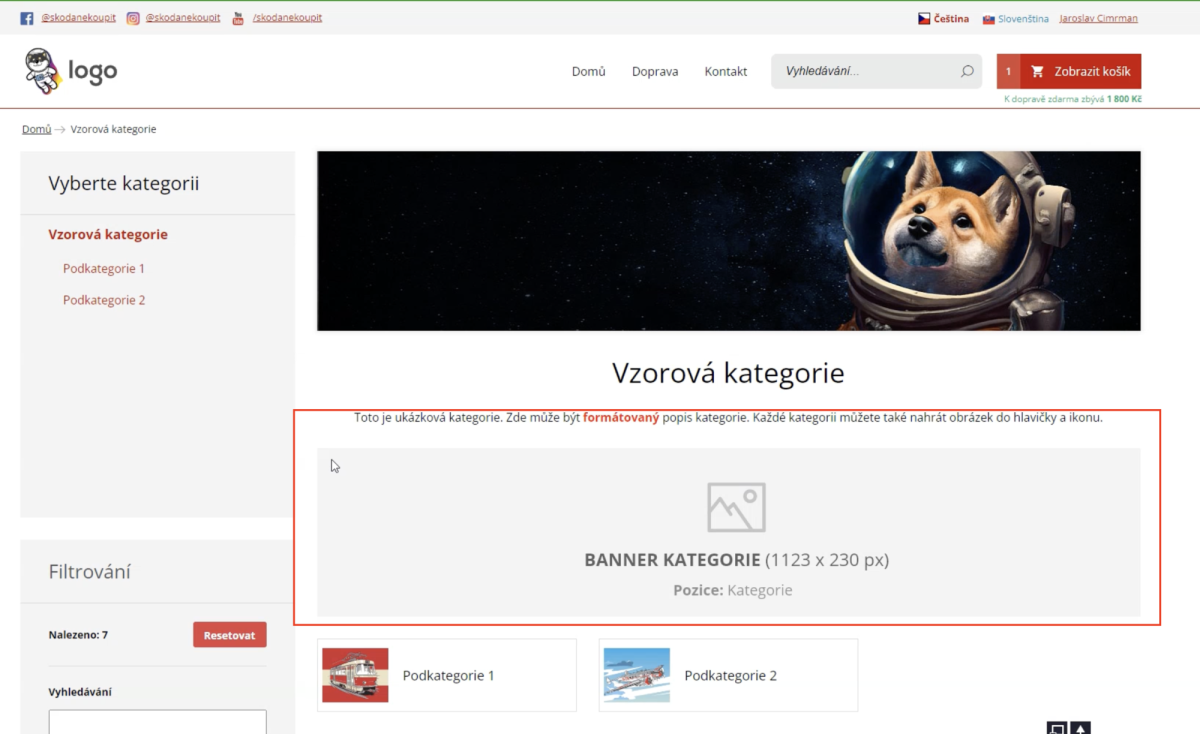
Task: Open Podkategorie 2 airplane thumbnail
Action: (637, 675)
